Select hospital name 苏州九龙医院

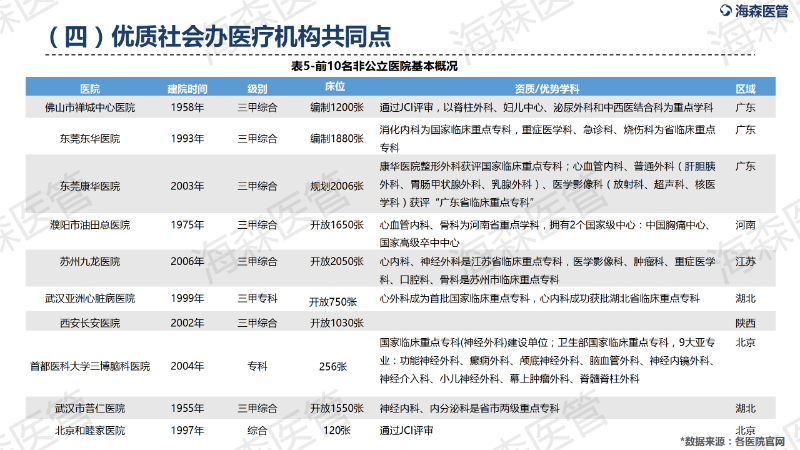pyautogui.click(x=90, y=262)
